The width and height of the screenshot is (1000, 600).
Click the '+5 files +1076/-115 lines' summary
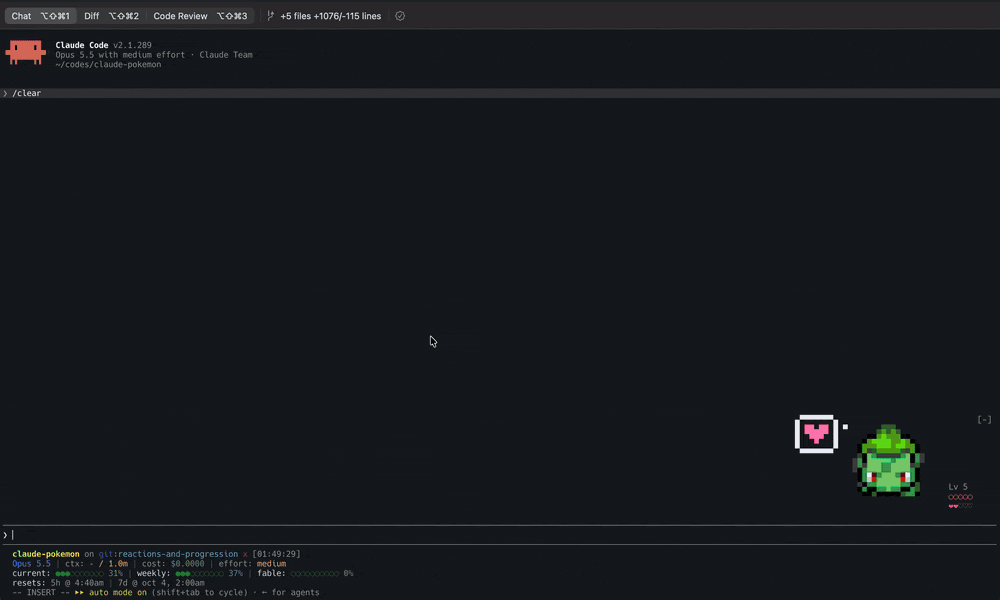coord(330,16)
